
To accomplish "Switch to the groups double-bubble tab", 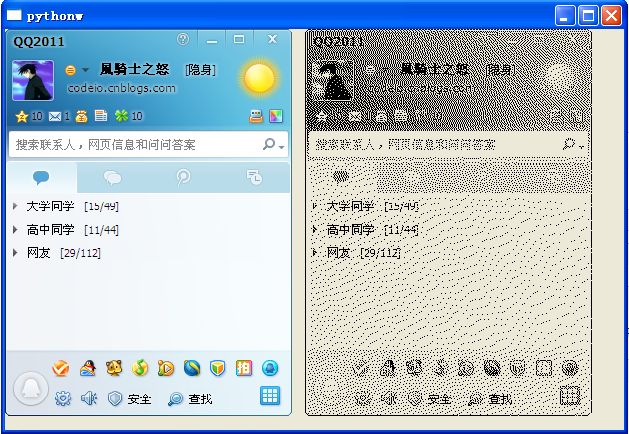I will click(112, 177).
